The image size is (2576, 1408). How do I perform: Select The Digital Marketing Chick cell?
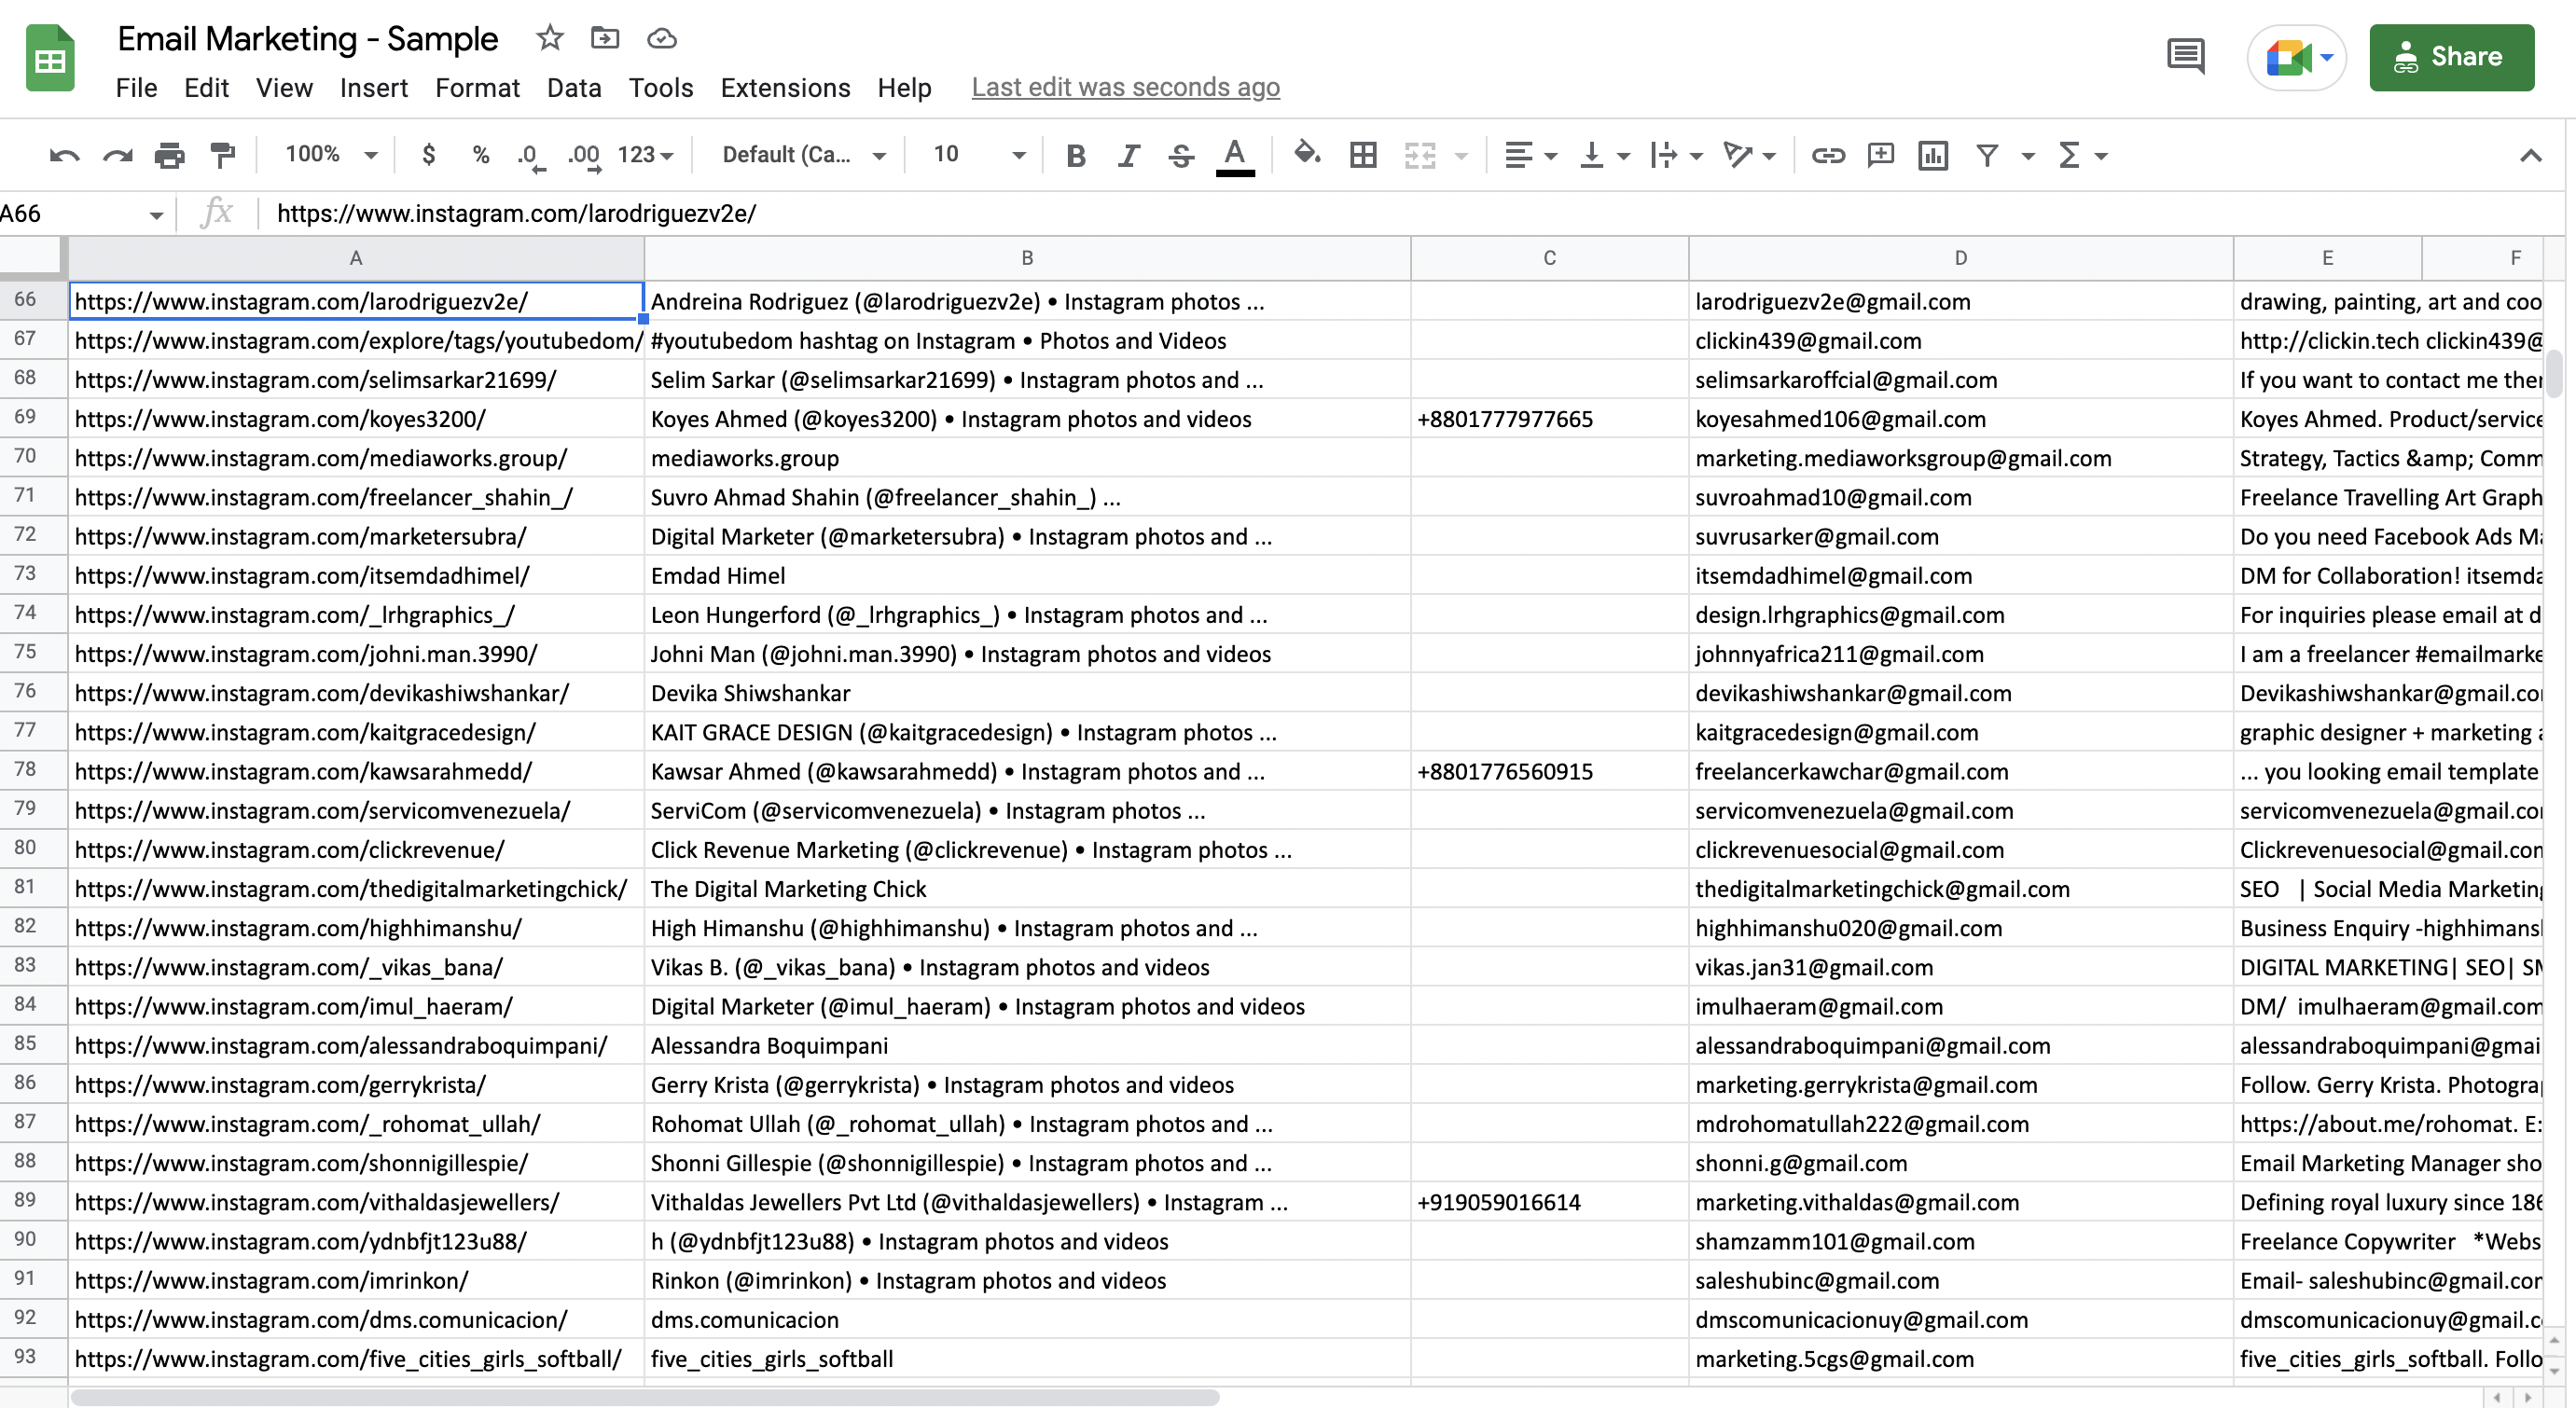point(1027,889)
